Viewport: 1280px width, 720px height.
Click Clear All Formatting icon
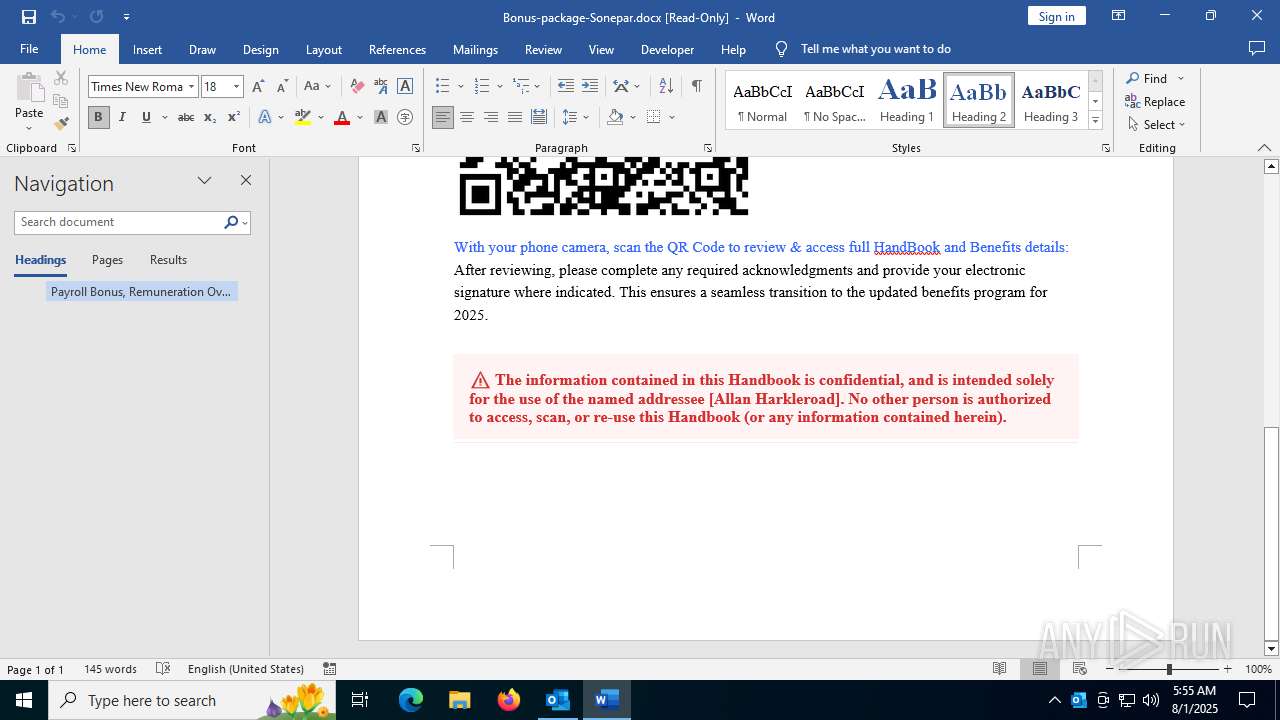[357, 86]
